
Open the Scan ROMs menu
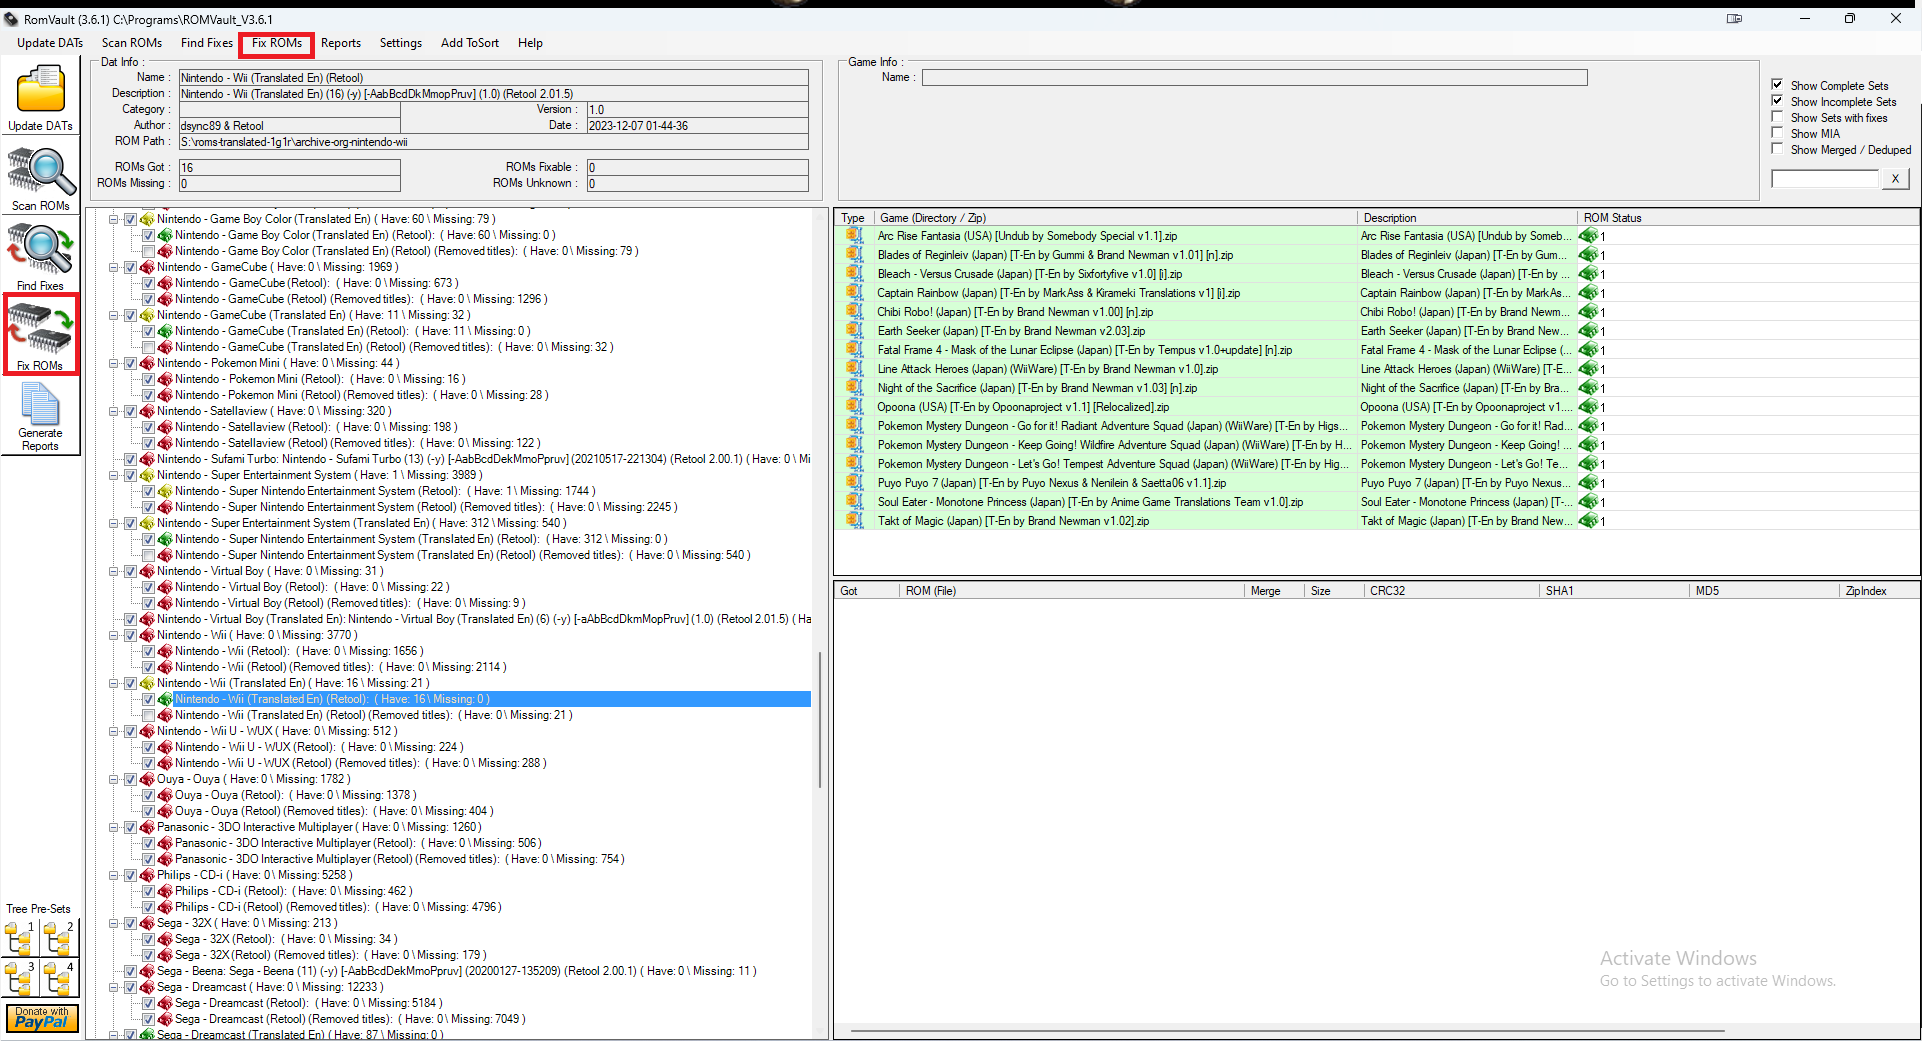[132, 43]
